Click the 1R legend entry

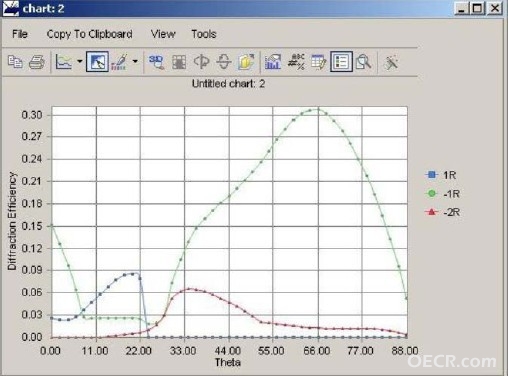(441, 175)
